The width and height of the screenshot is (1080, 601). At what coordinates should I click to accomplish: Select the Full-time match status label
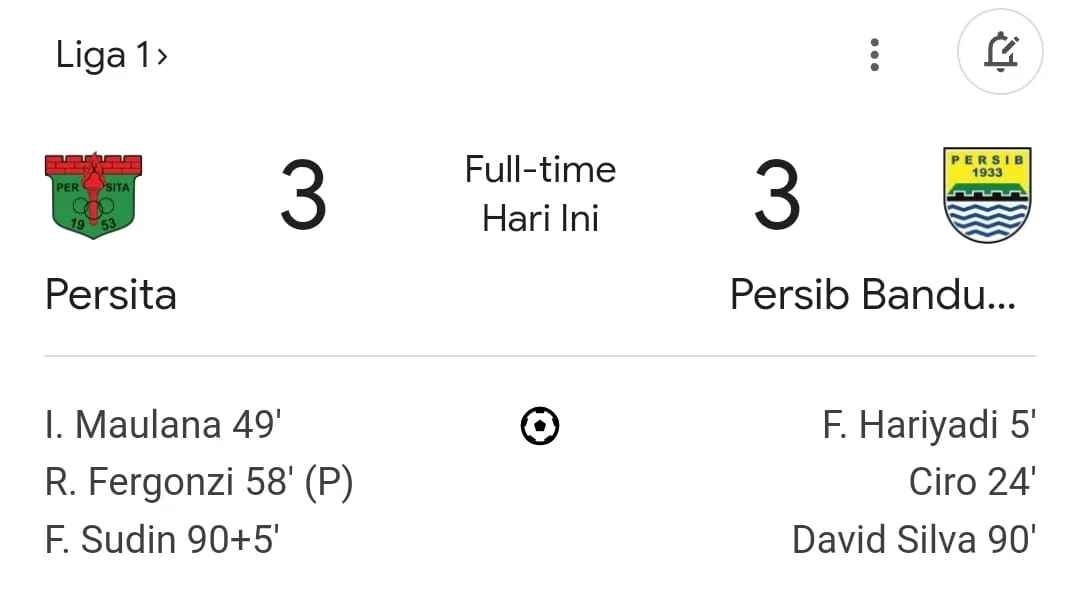540,170
